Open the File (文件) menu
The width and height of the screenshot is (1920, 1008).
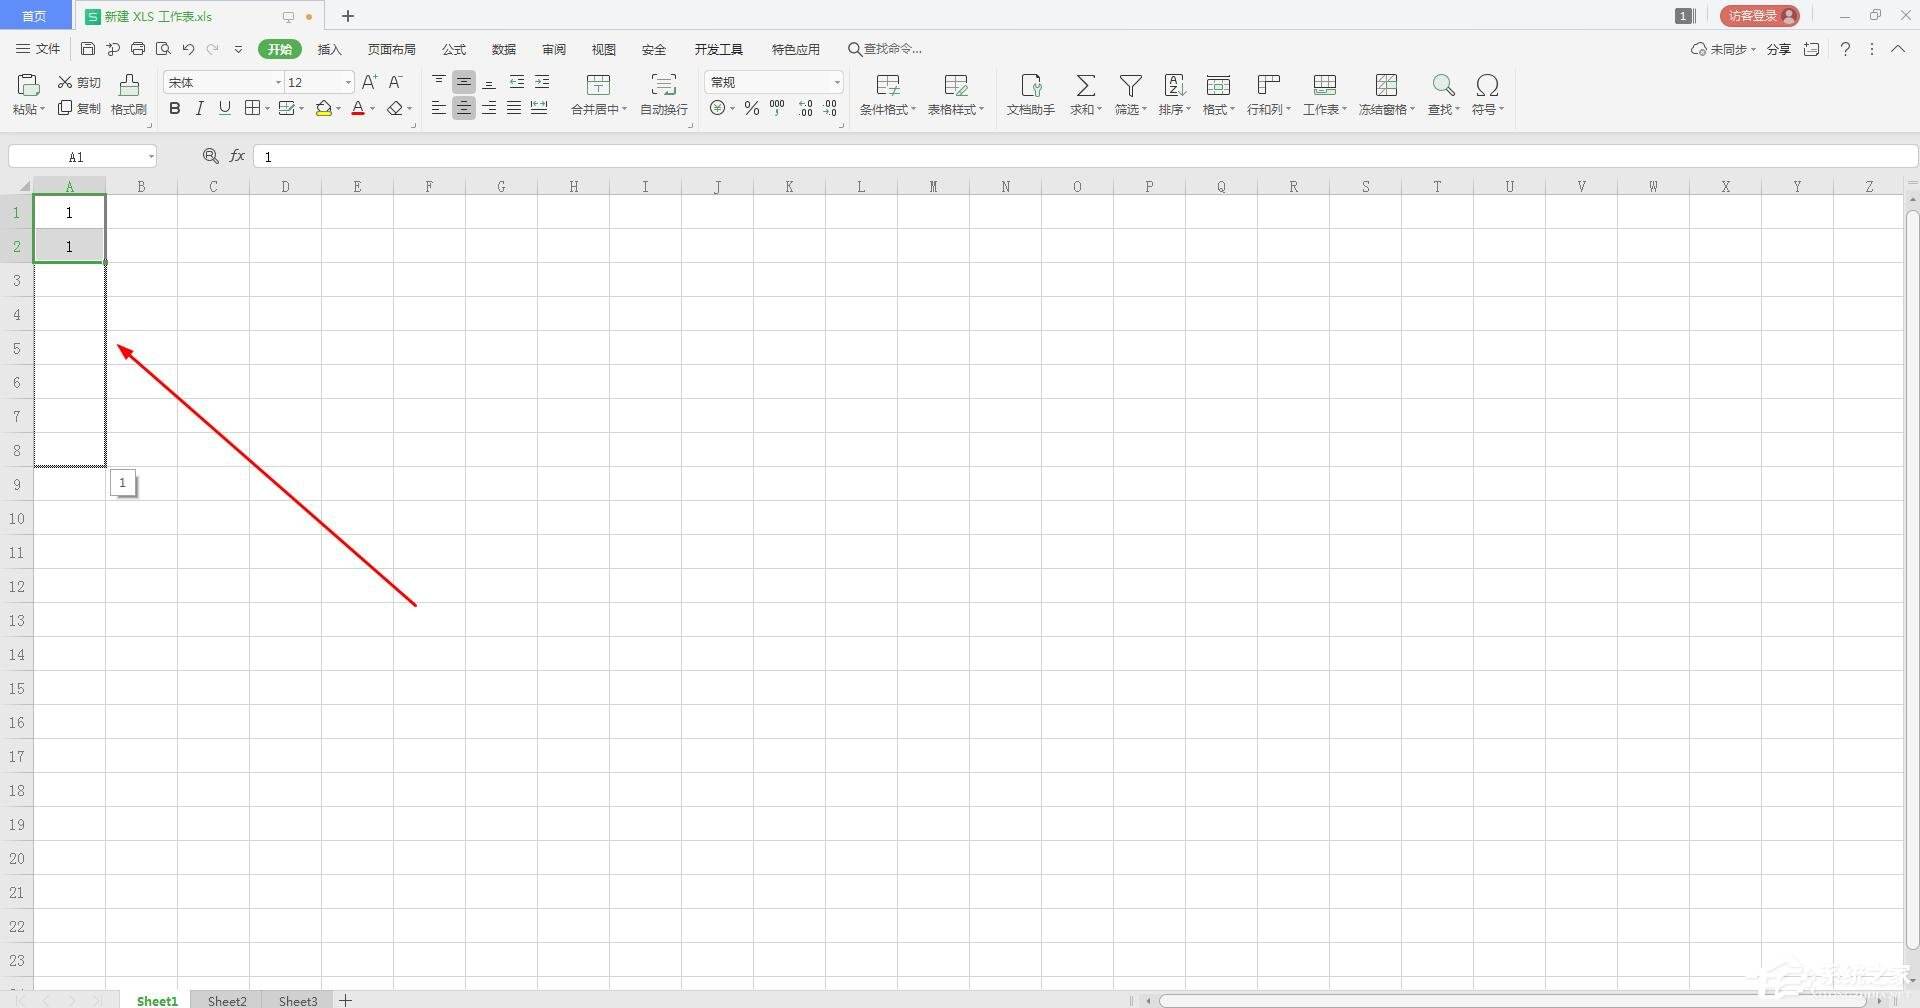pos(38,49)
